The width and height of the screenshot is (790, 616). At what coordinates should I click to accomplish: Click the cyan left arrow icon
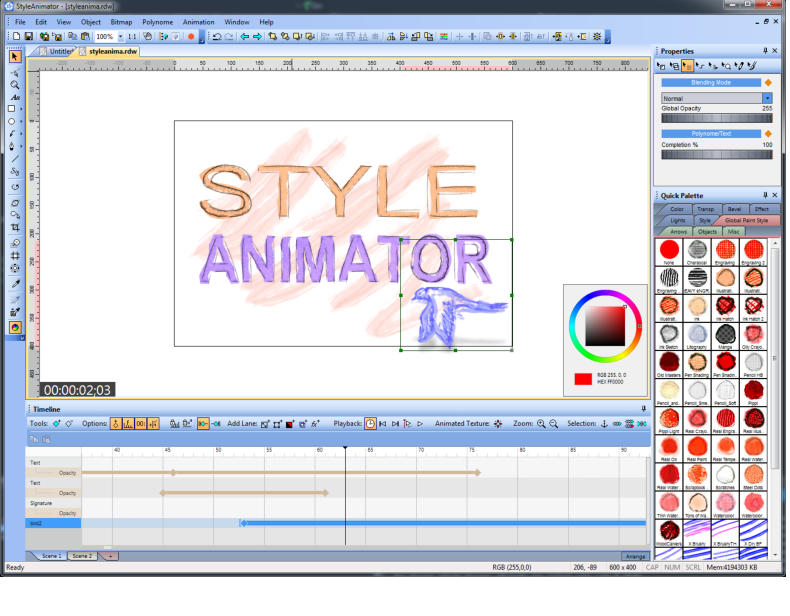[x=245, y=36]
